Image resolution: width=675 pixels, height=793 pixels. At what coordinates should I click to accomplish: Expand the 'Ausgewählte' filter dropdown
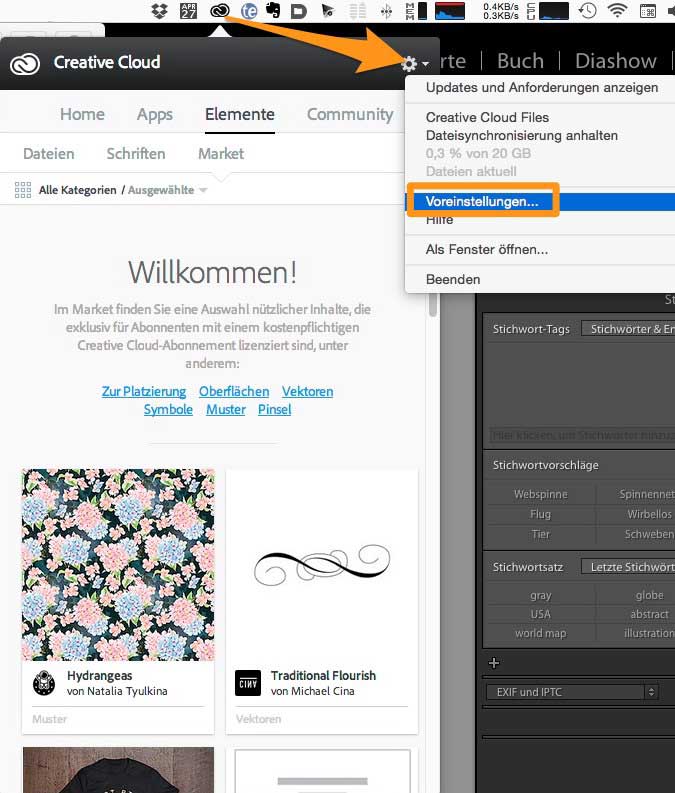(x=167, y=190)
